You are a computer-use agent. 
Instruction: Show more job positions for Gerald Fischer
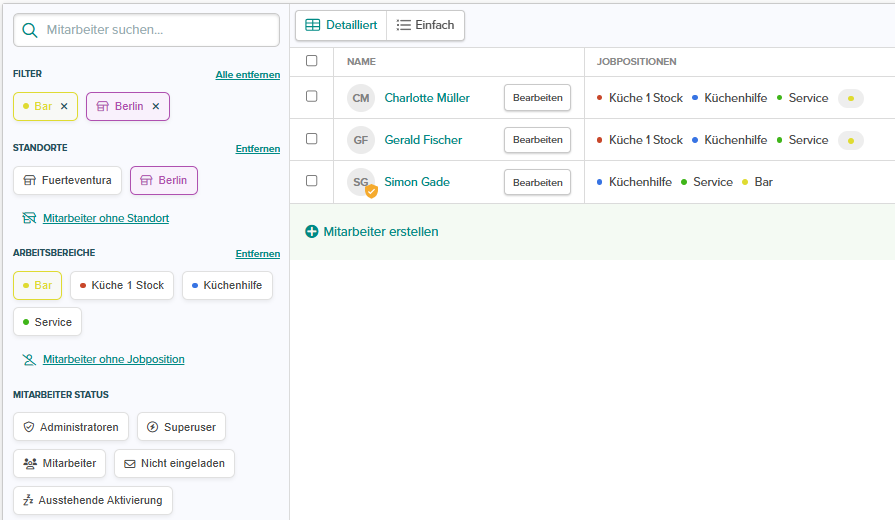tap(850, 140)
